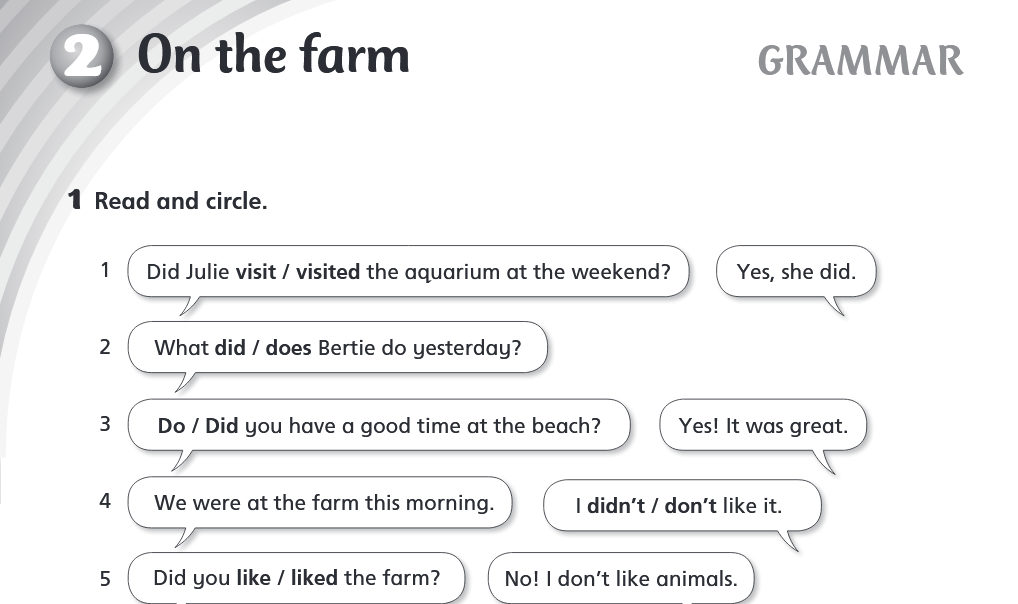Select "did" in the Bertie question
This screenshot has height=604, width=1018.
pos(230,349)
